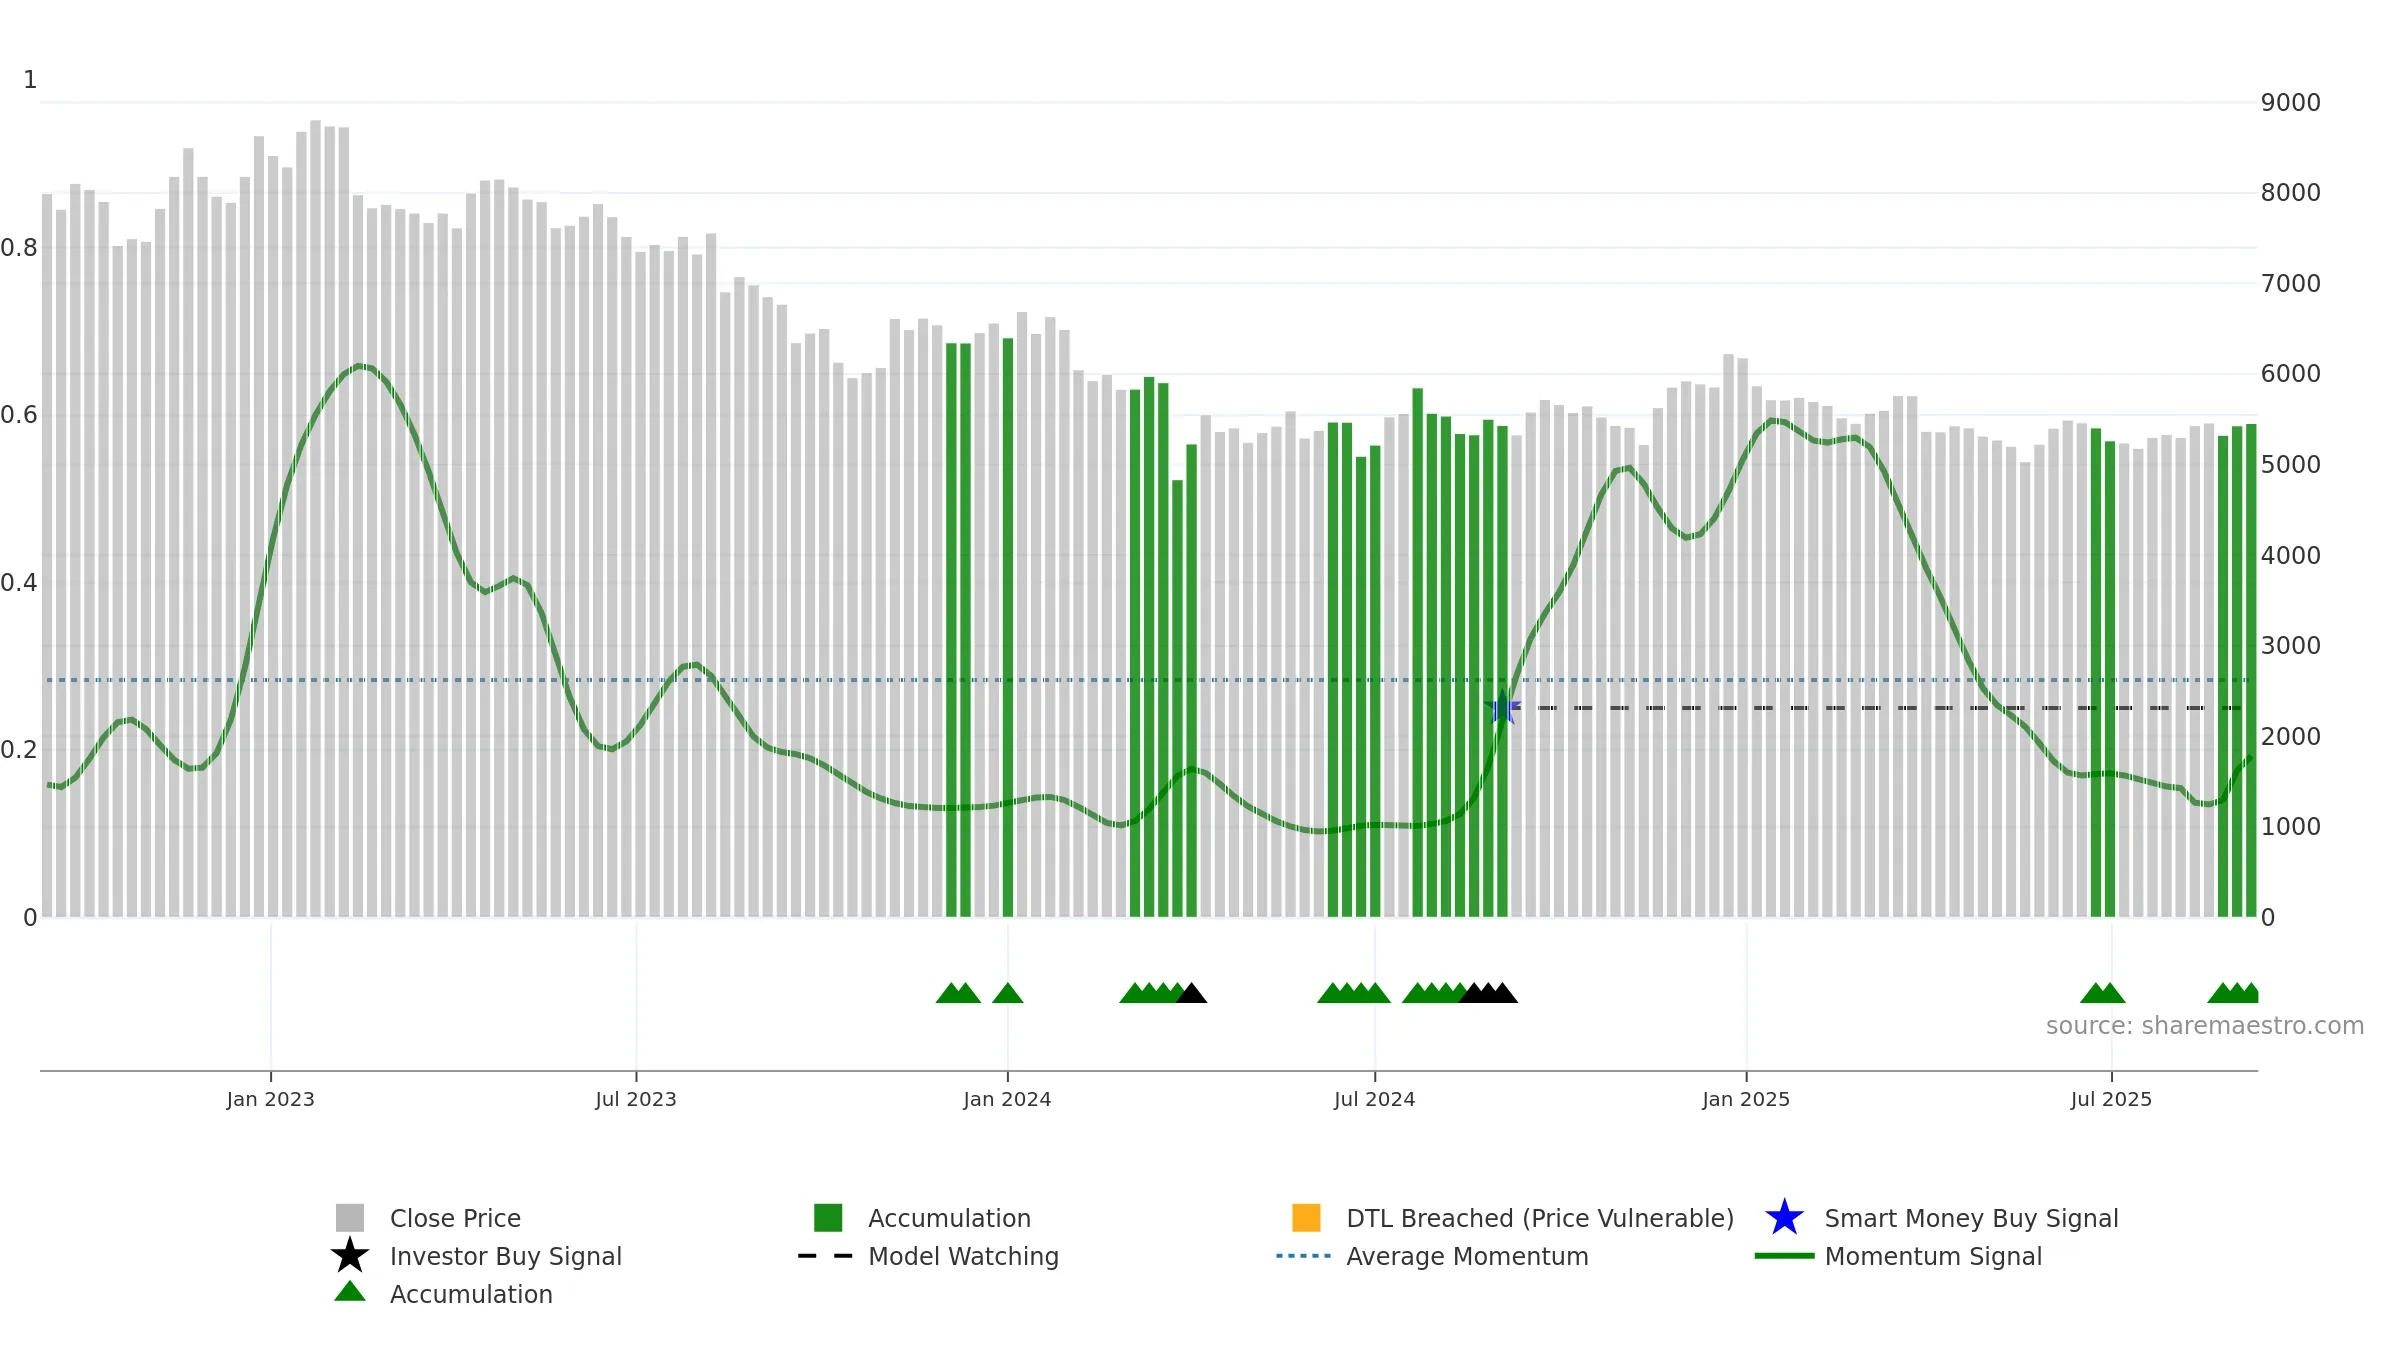Click the blue star marker on the chart
Screen dimensions: 2400x1350
point(1502,708)
